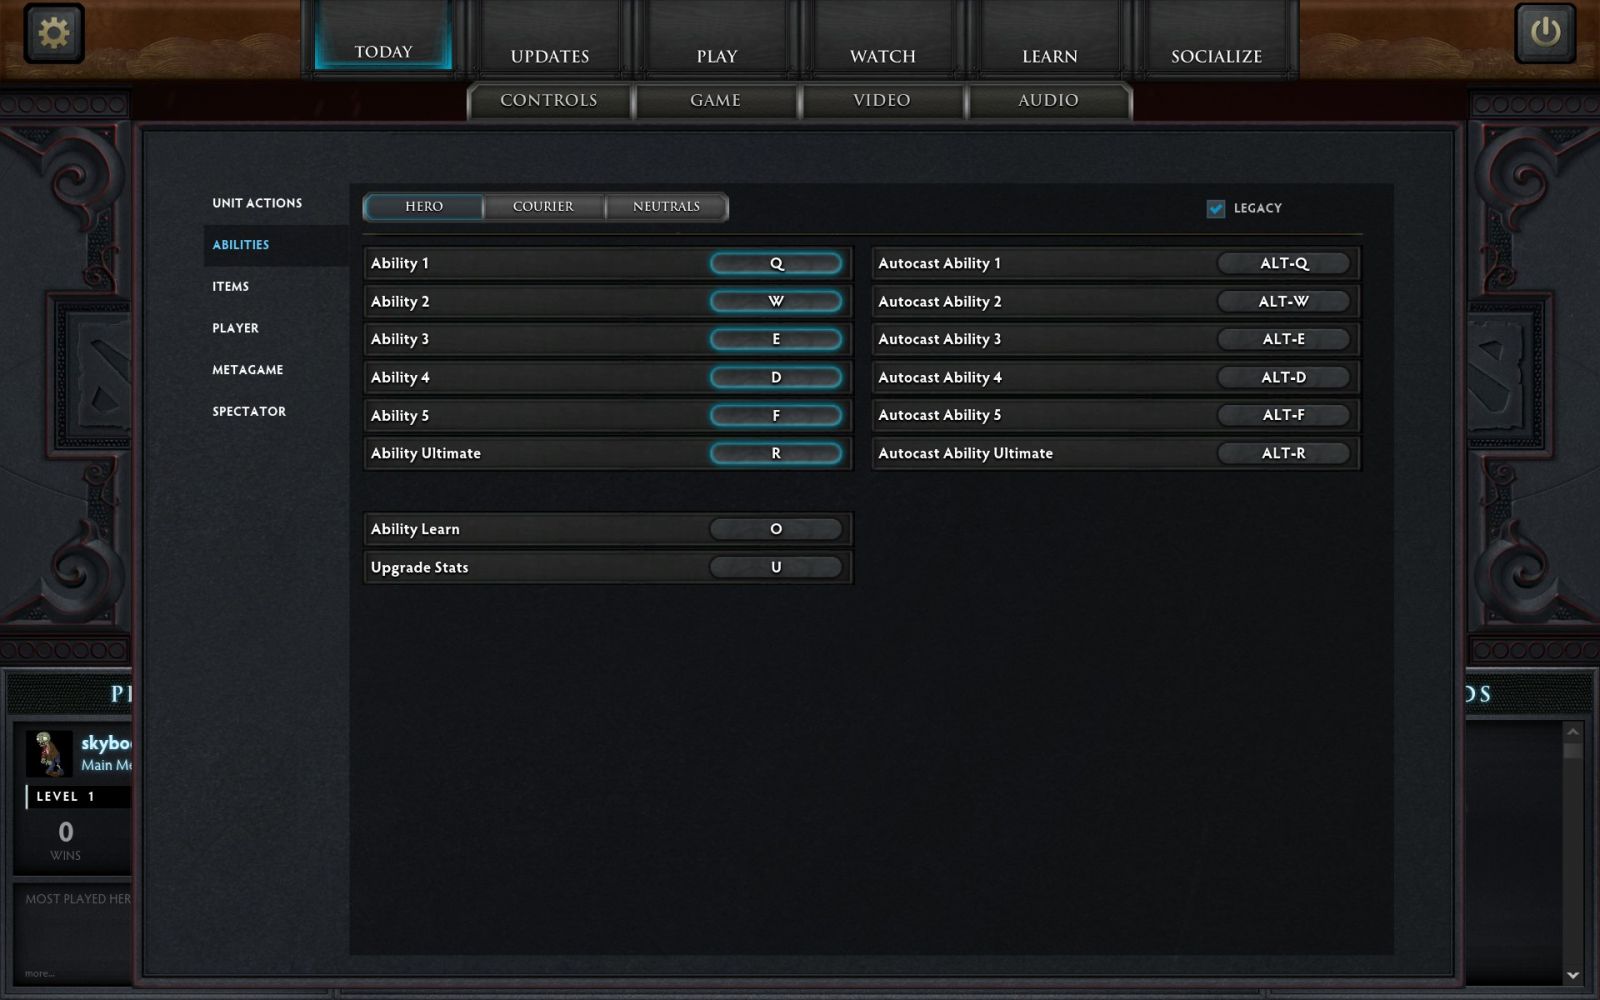Select the Learn tab
Screen dimensions: 1600x1000
click(x=1050, y=40)
